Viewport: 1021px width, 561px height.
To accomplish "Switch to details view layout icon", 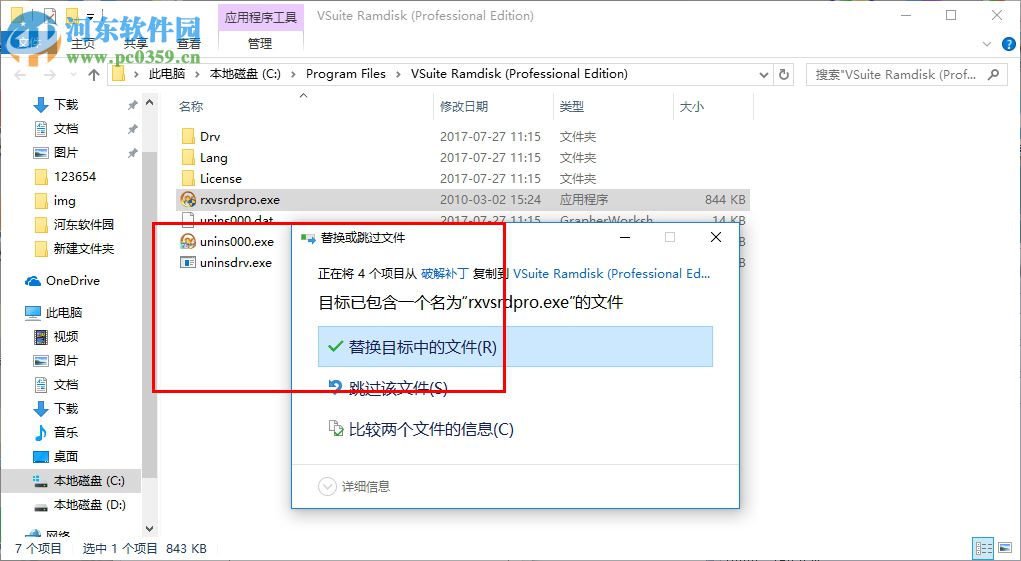I will click(984, 548).
